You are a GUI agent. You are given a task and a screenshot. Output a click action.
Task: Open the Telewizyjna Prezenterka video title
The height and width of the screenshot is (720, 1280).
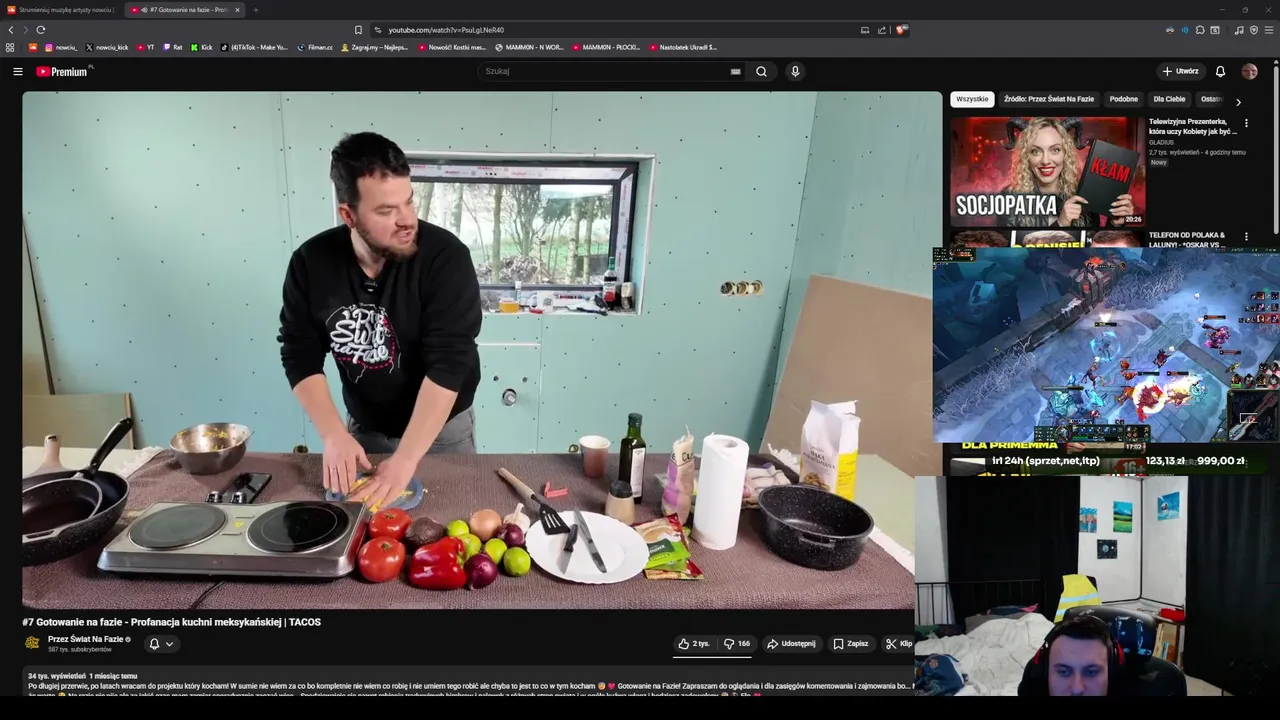1192,126
